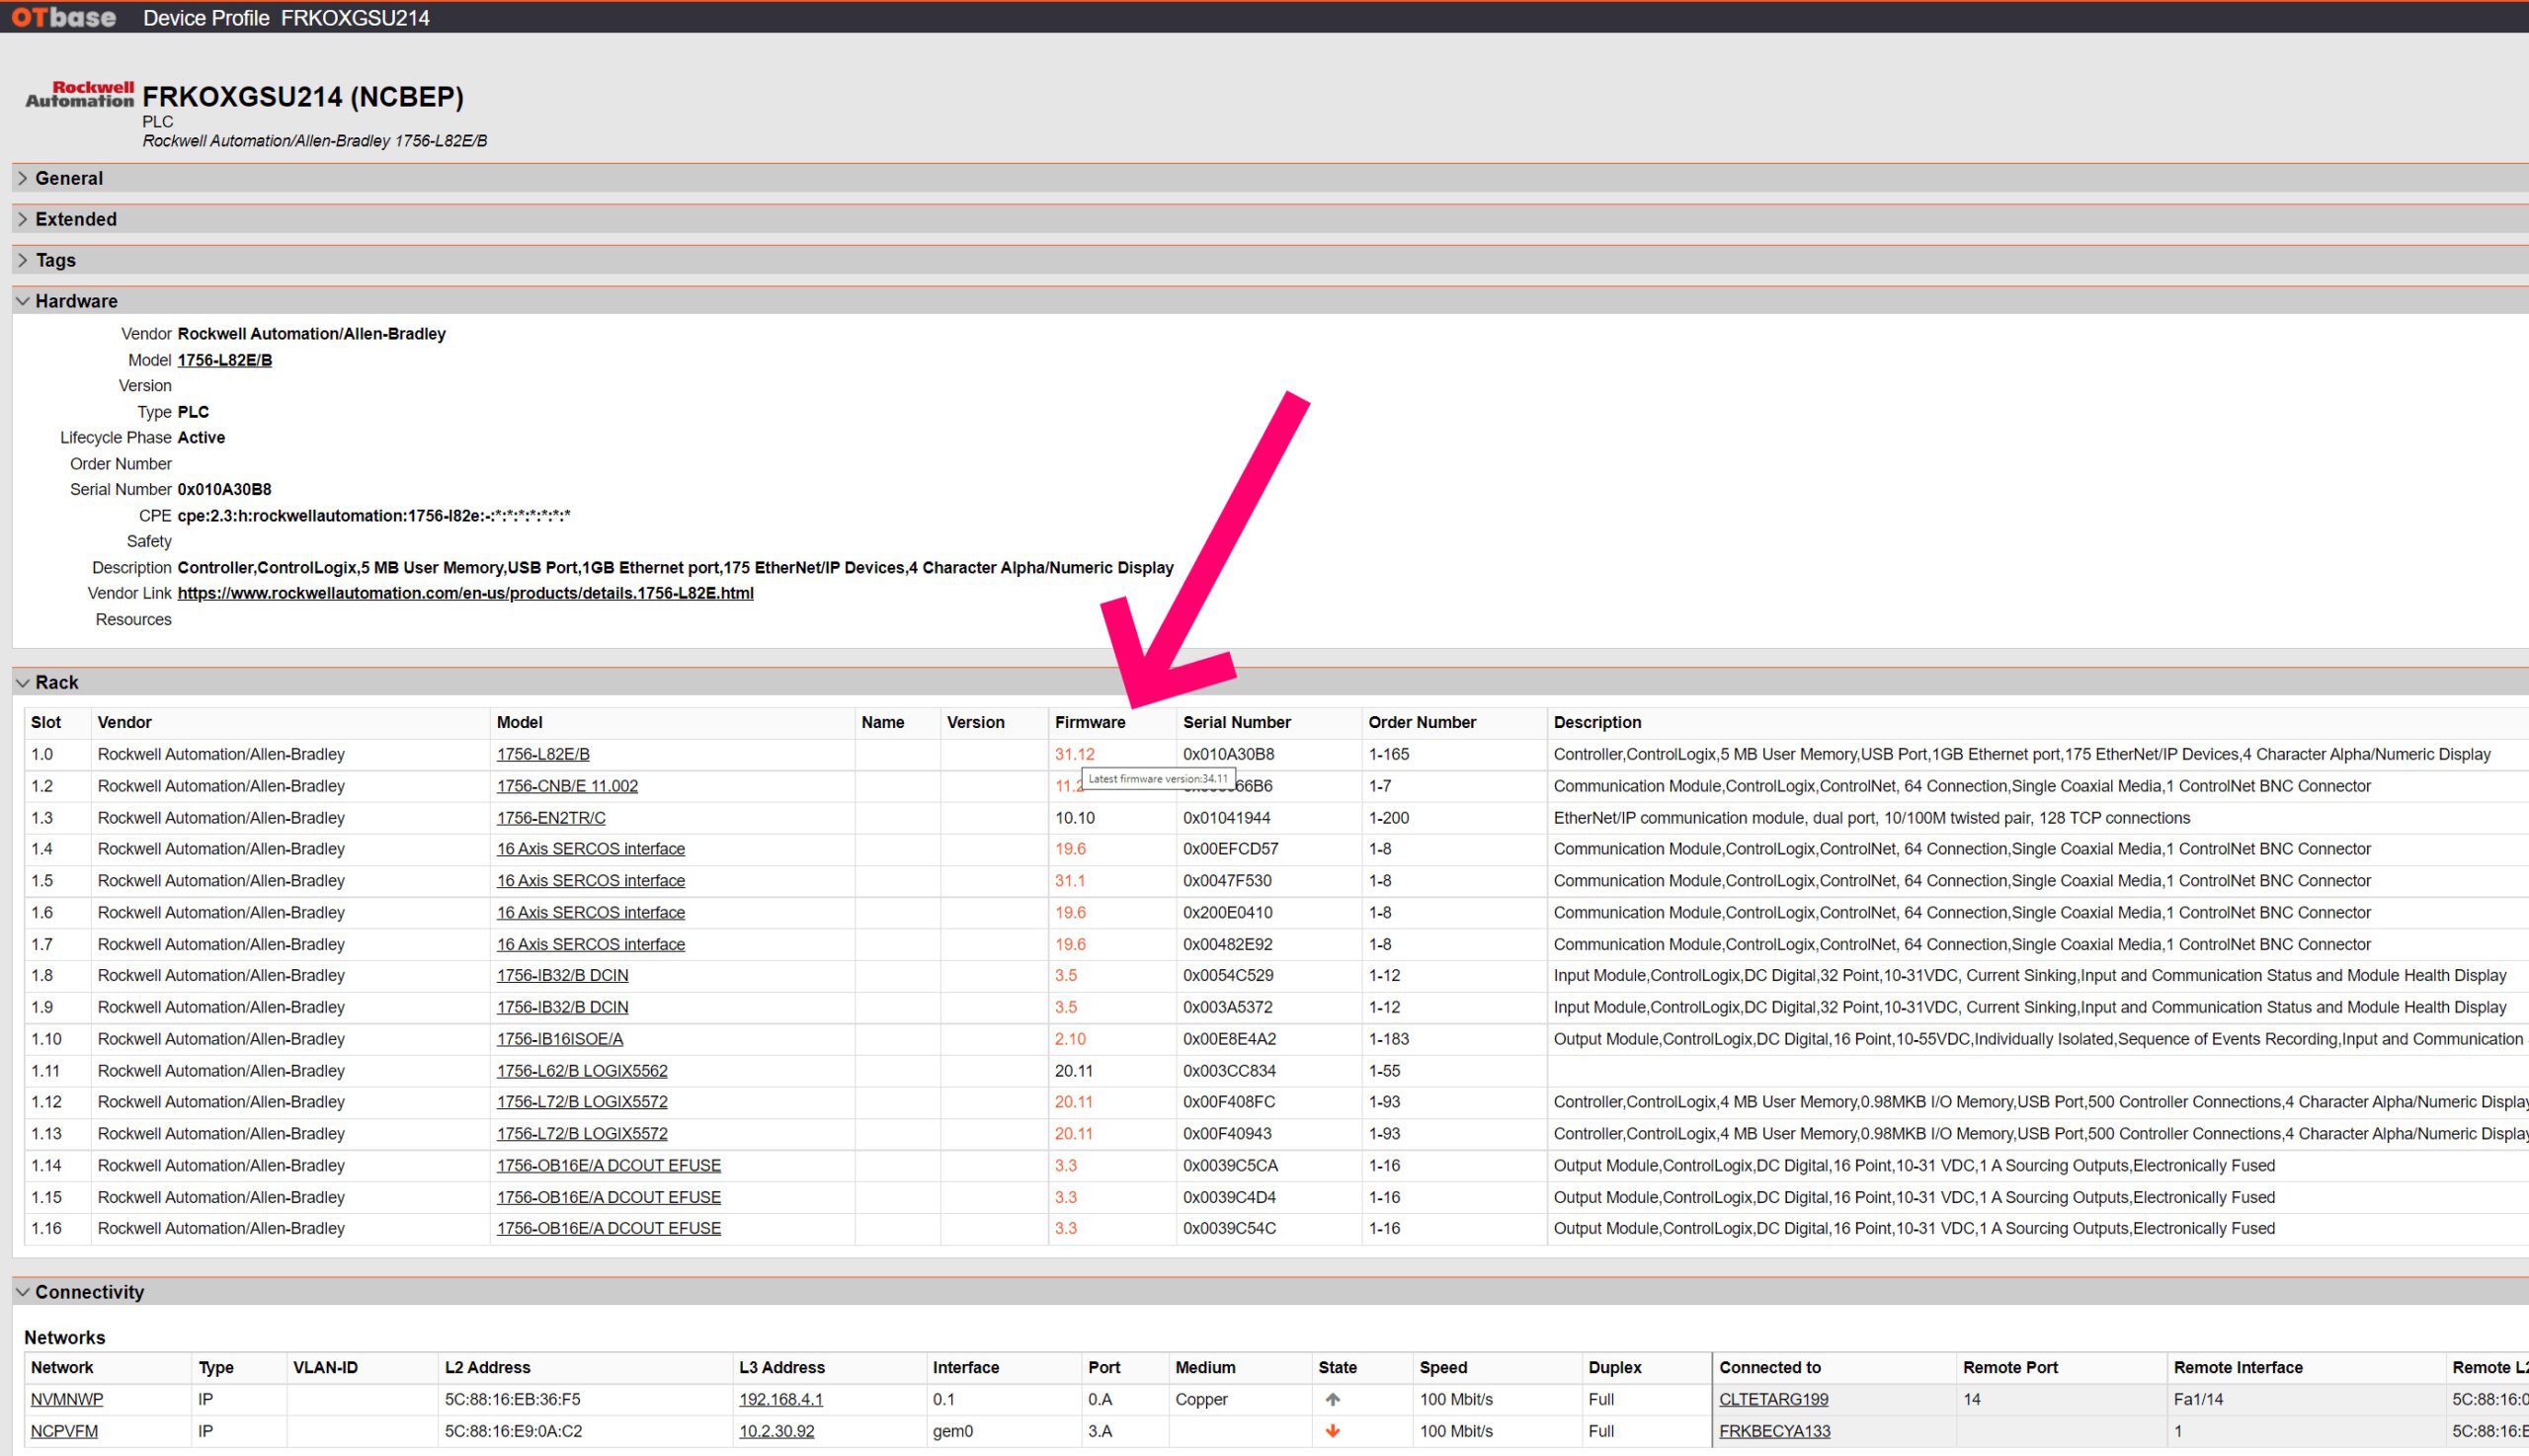
Task: Click L2 address 5C:88:16:EB:36:F5
Action: click(513, 1400)
